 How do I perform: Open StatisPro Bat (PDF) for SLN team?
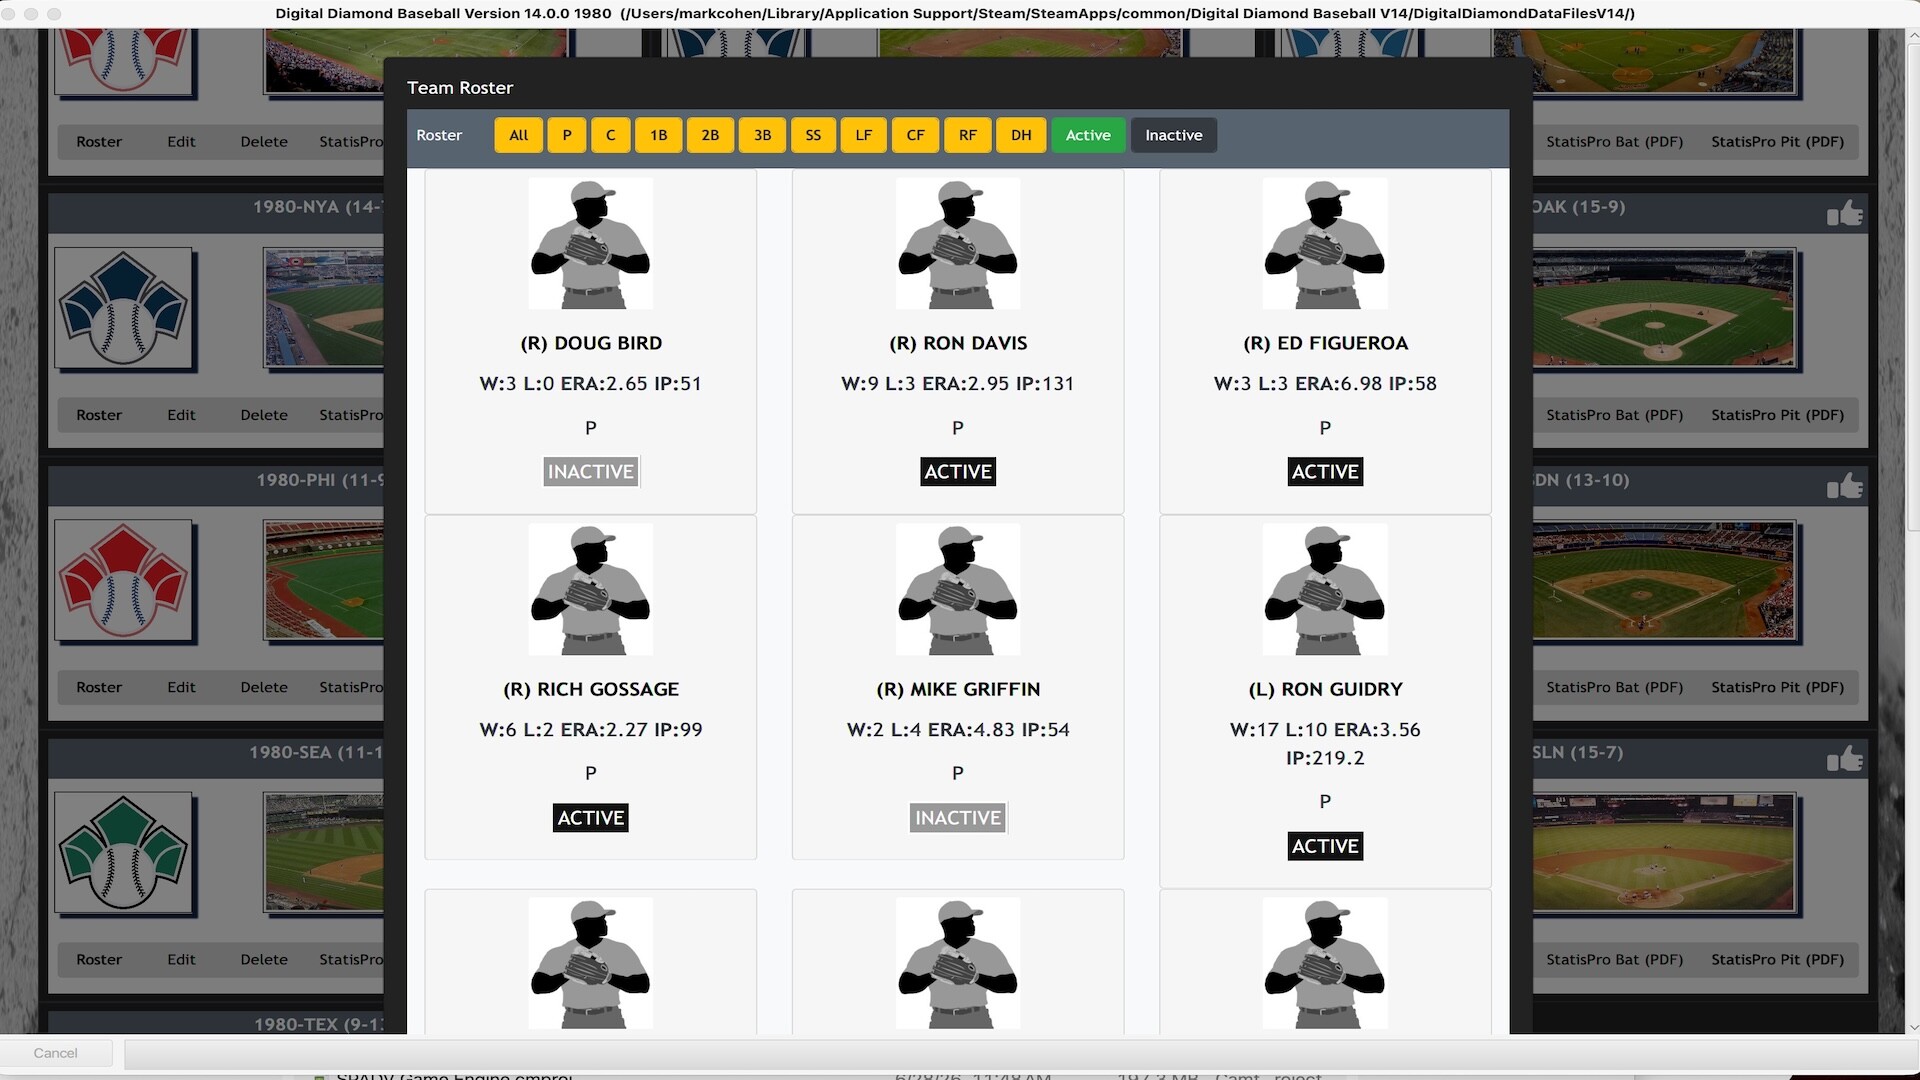[x=1614, y=959]
